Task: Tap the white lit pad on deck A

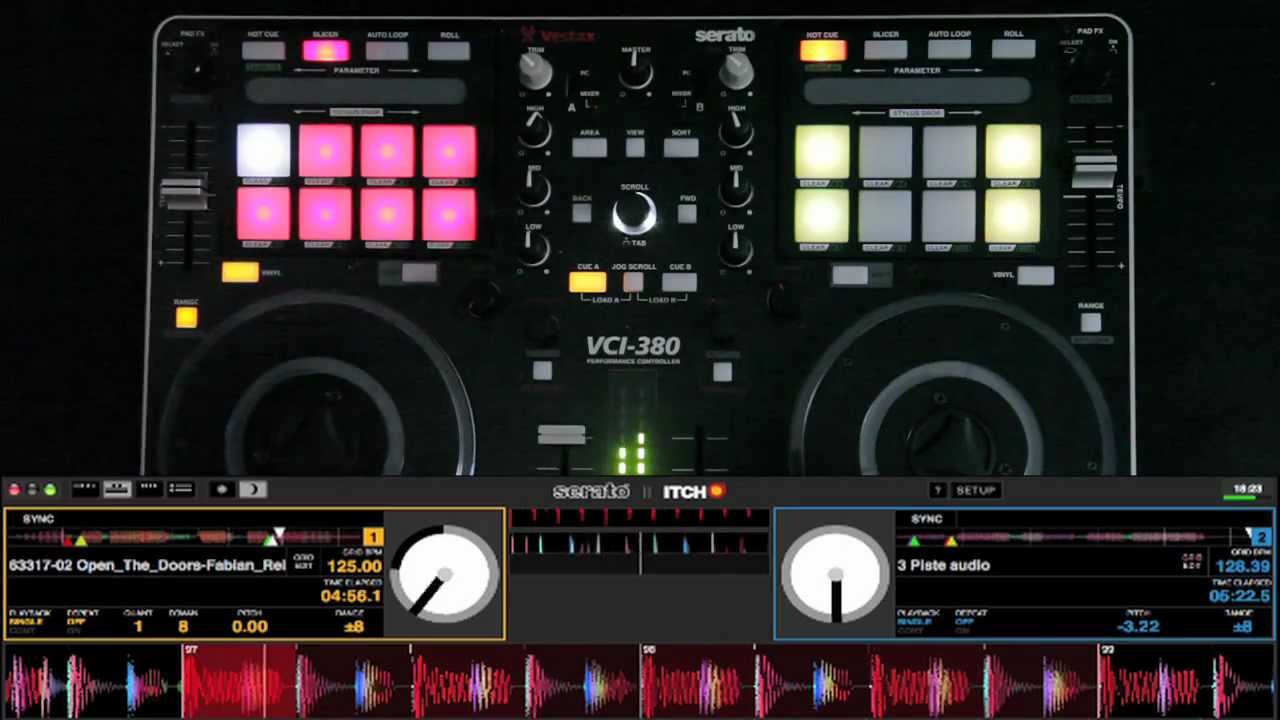Action: pos(263,151)
